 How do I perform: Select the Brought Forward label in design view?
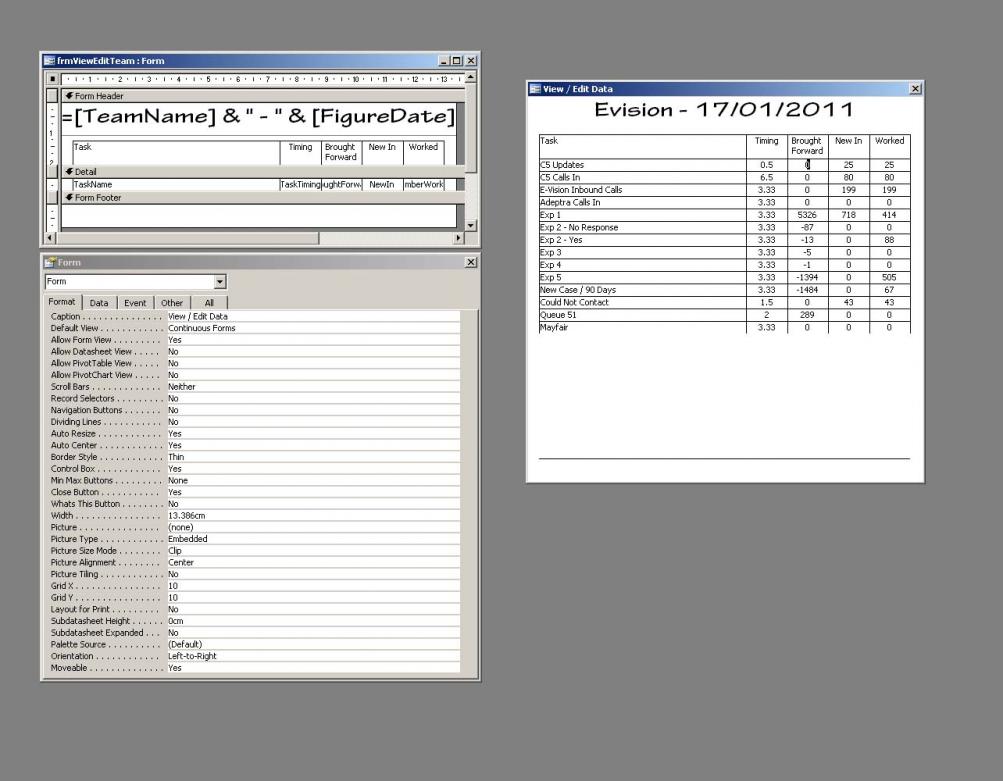tap(342, 153)
